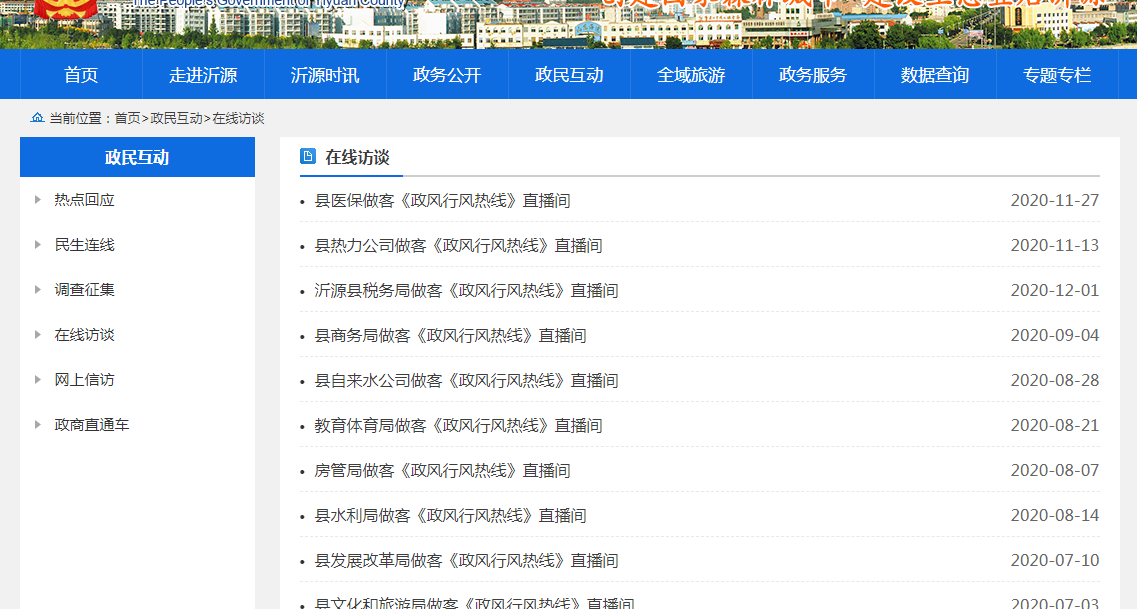Screen dimensions: 1137x609
Task: Click the home icon in breadcrumb
Action: tap(37, 118)
